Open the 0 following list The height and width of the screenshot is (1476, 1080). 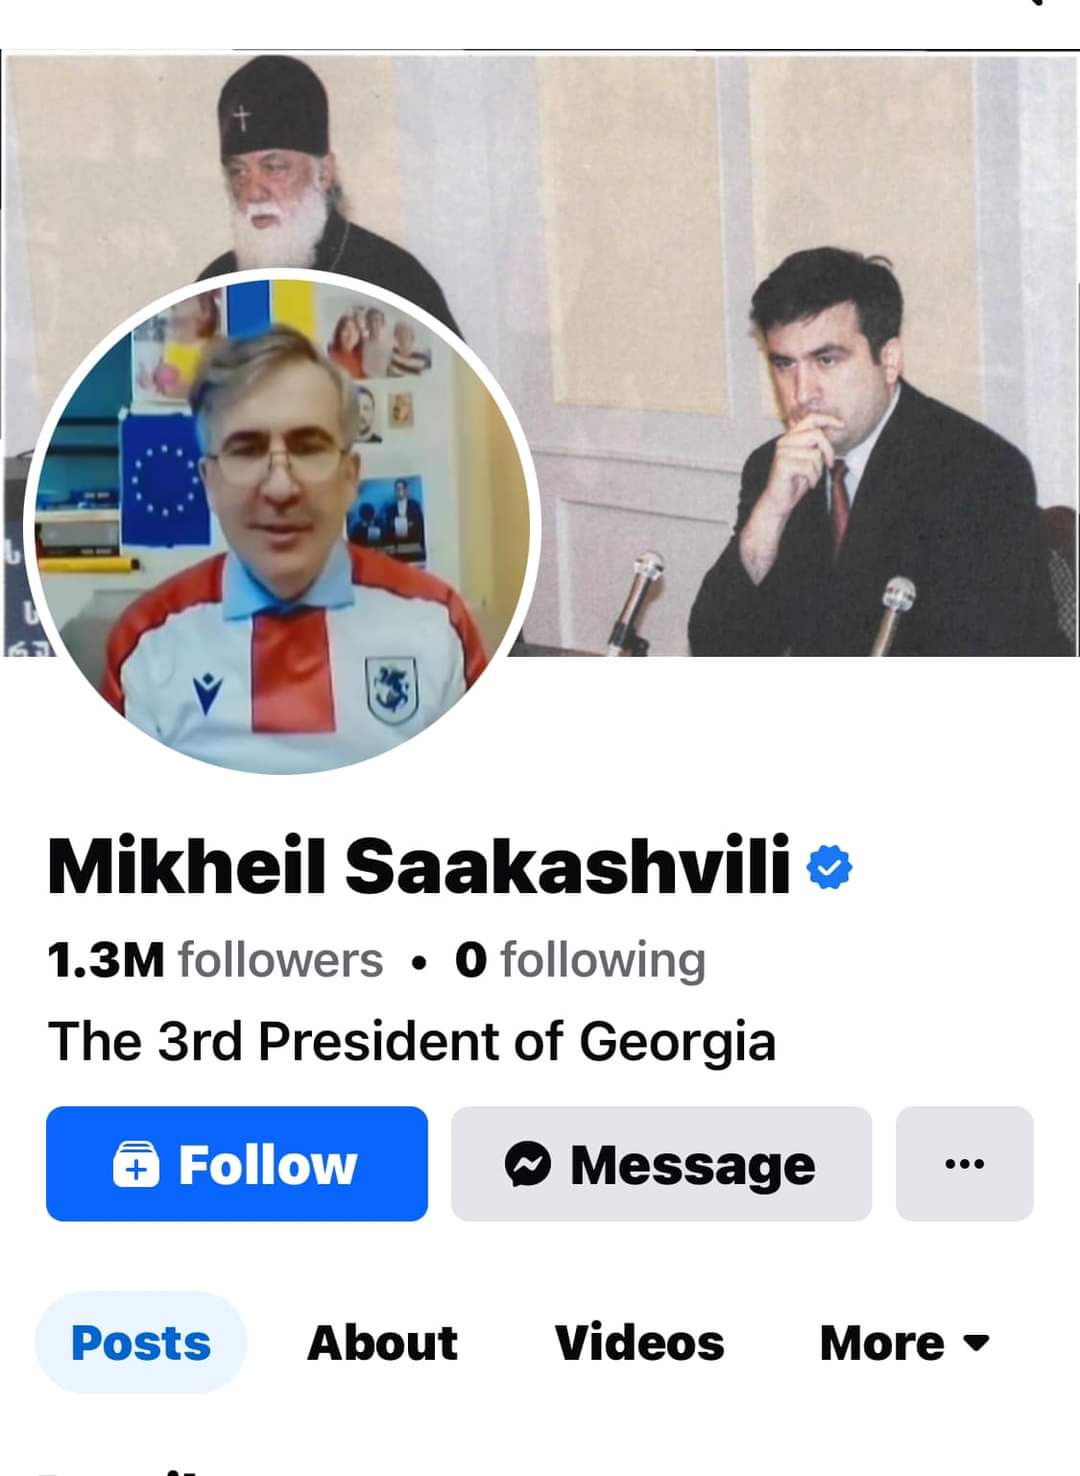[x=580, y=960]
